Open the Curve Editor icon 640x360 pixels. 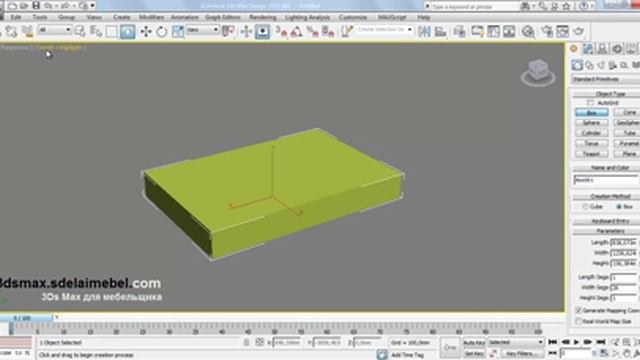(x=477, y=31)
